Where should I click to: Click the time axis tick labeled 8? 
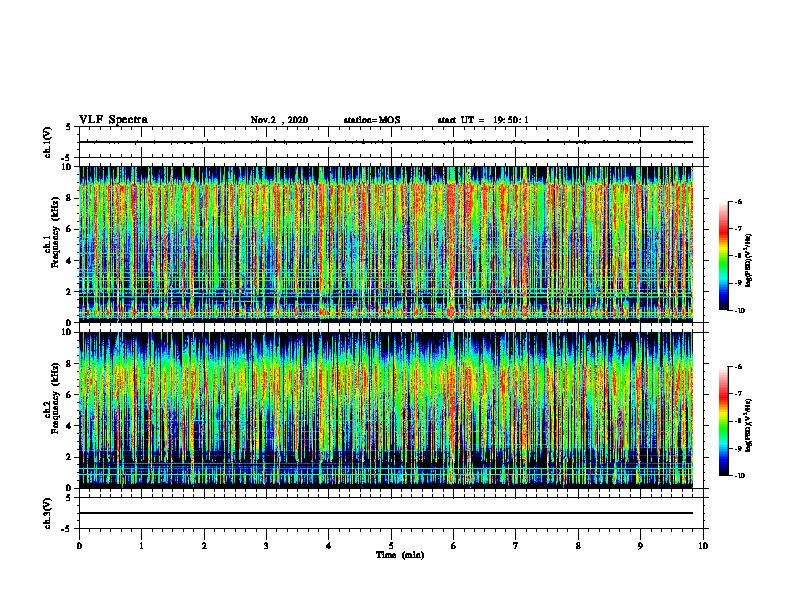[578, 545]
